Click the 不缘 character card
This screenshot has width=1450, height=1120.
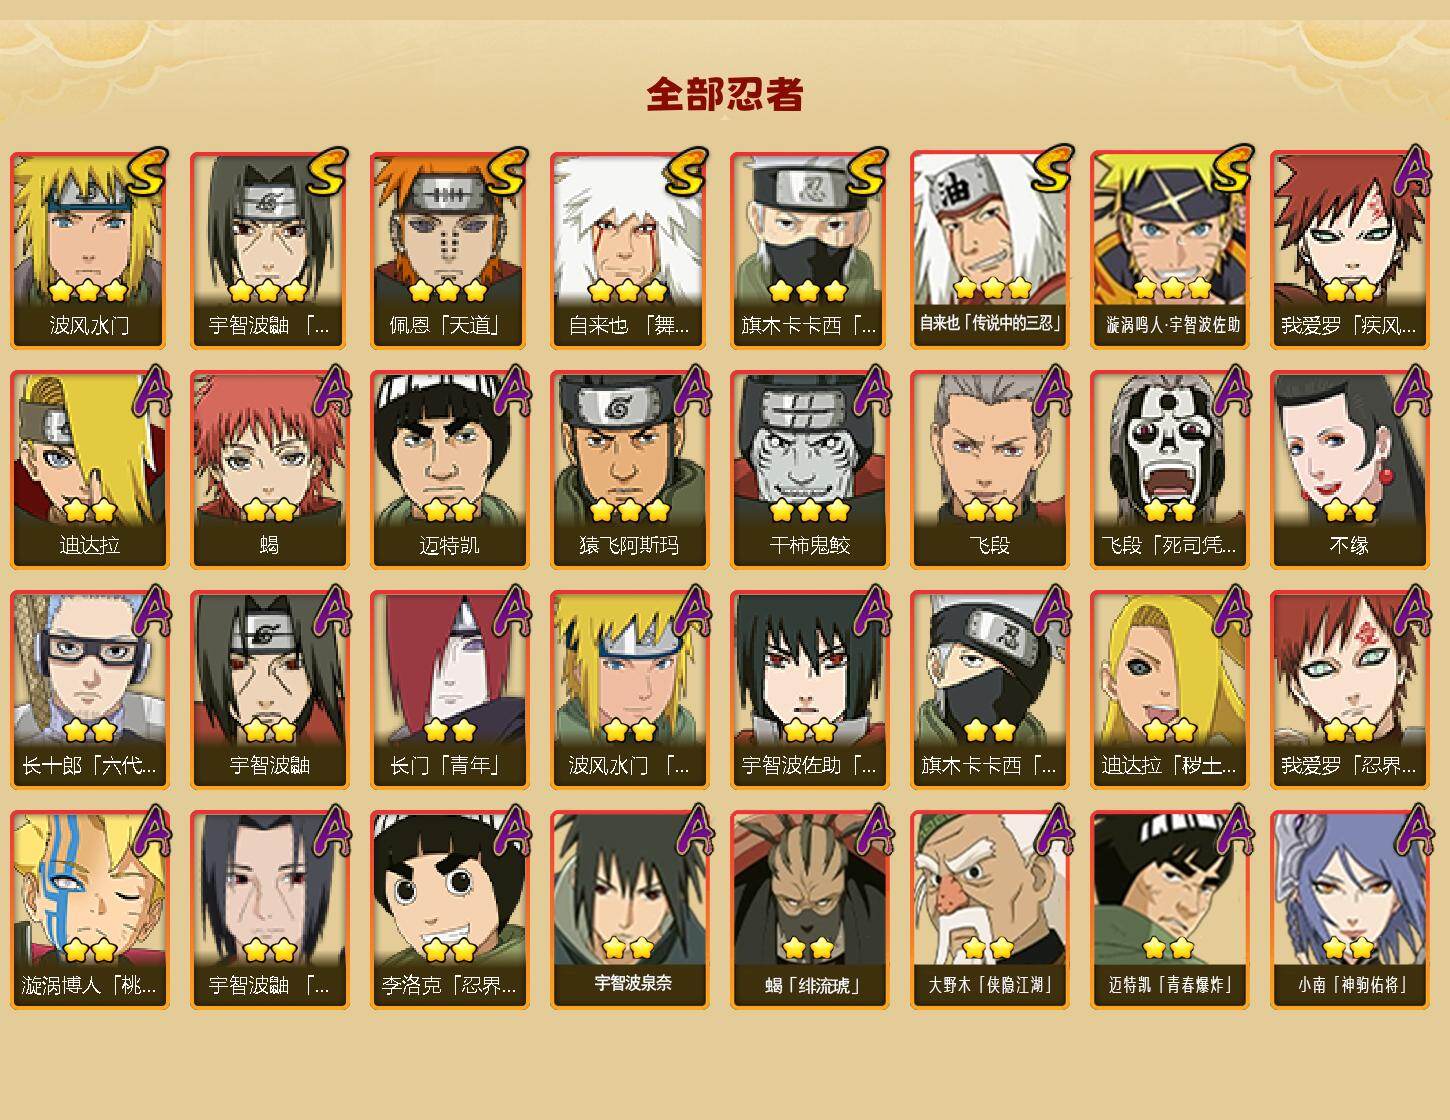click(x=1349, y=470)
